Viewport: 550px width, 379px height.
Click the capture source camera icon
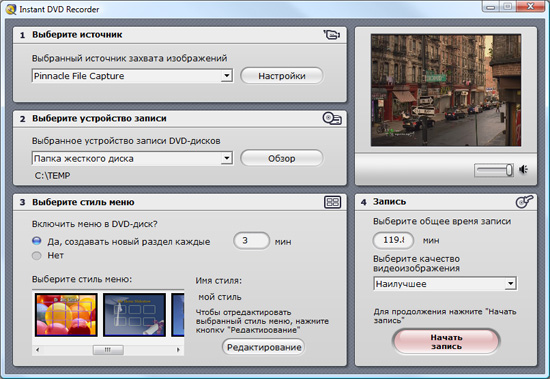331,35
